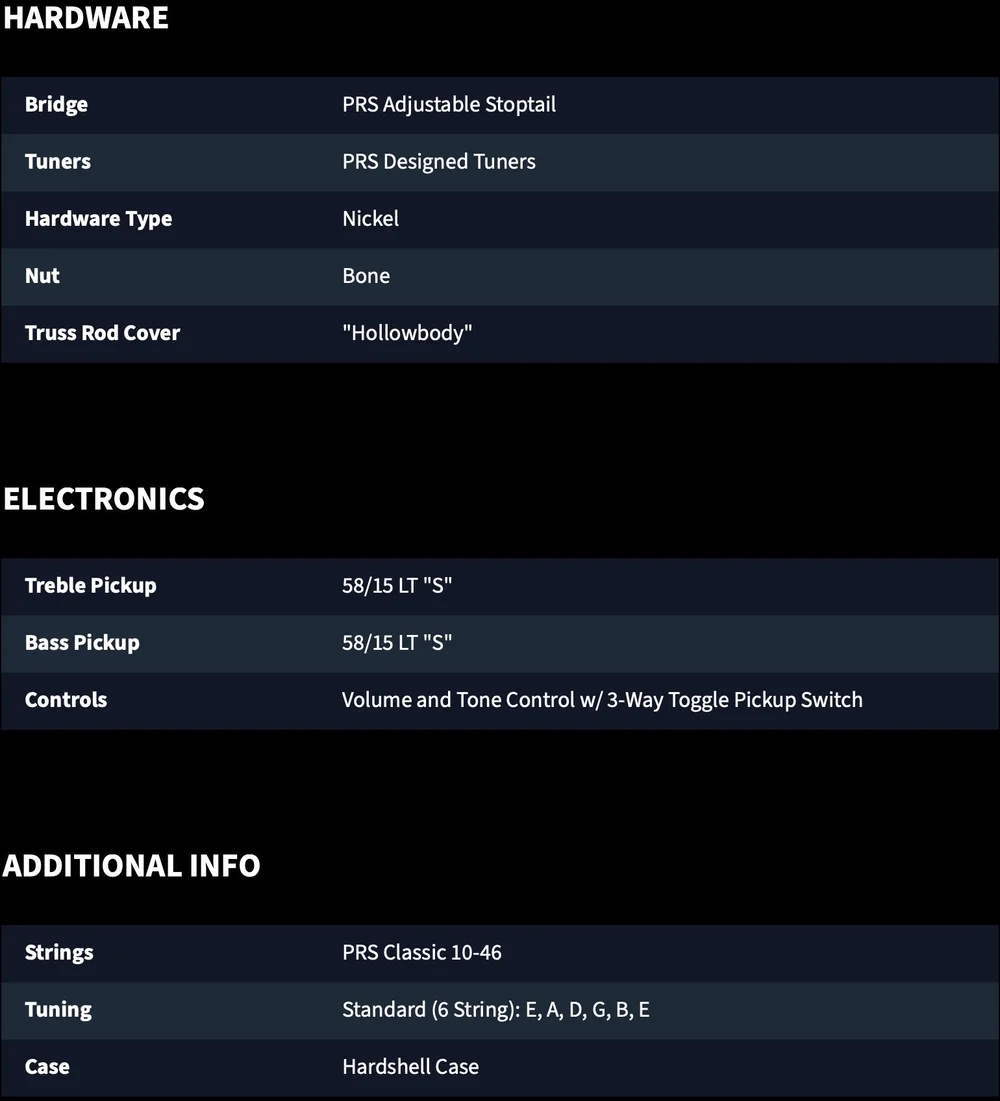Click the Volume and Tone Control description

(x=602, y=700)
